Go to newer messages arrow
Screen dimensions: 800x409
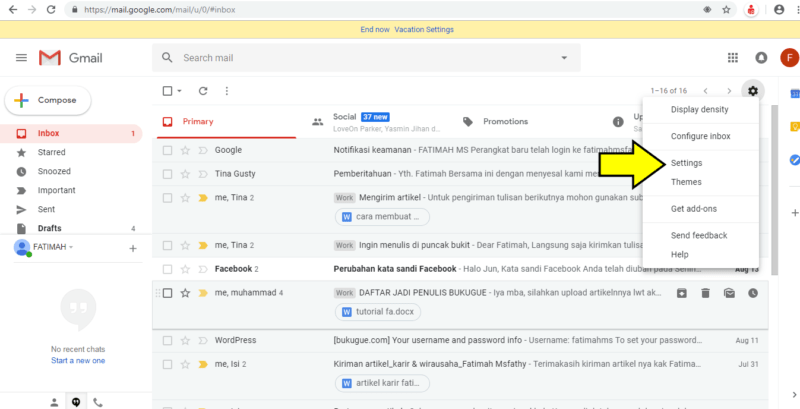[x=706, y=91]
